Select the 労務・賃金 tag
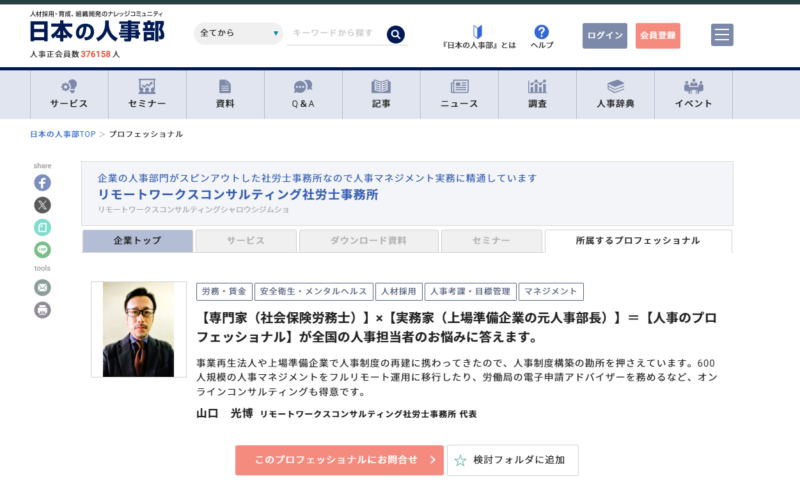800x492 pixels. coord(224,291)
